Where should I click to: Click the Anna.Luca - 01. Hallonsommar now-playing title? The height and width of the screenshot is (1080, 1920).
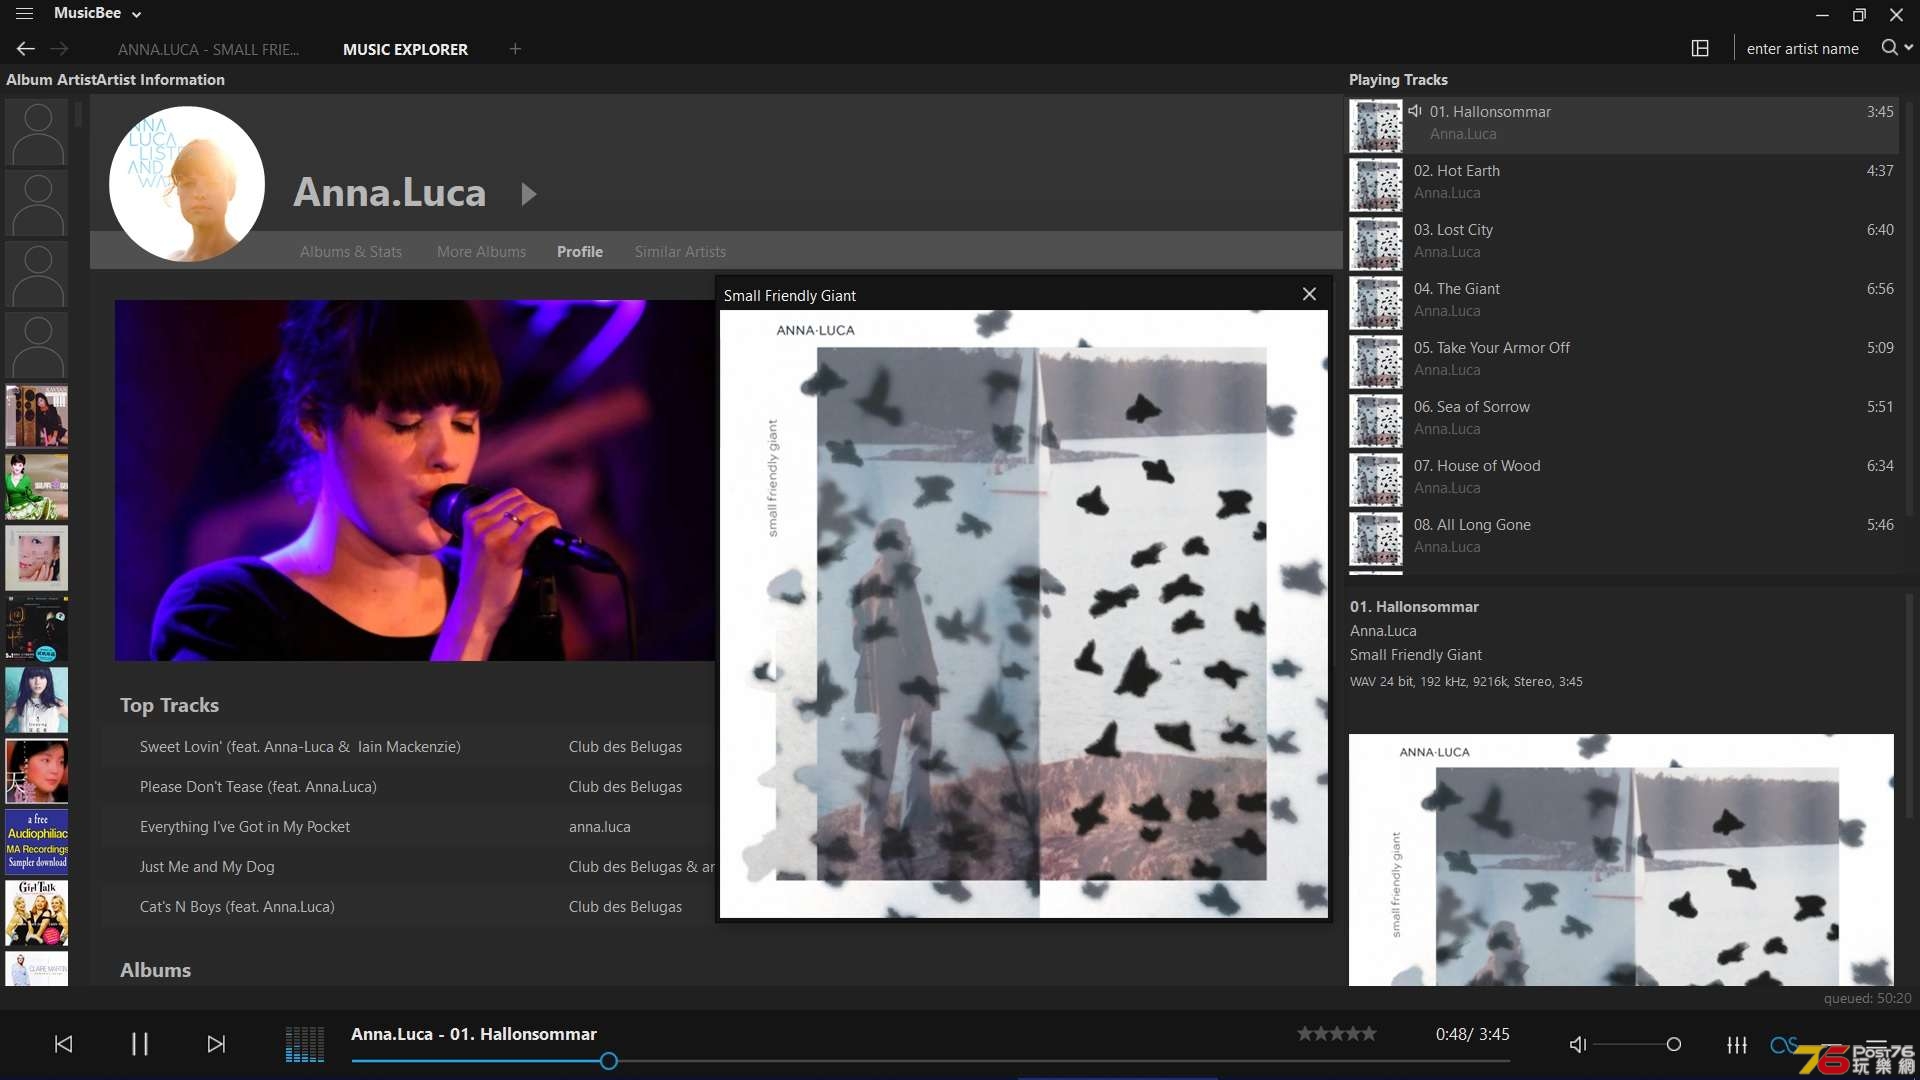coord(473,1034)
